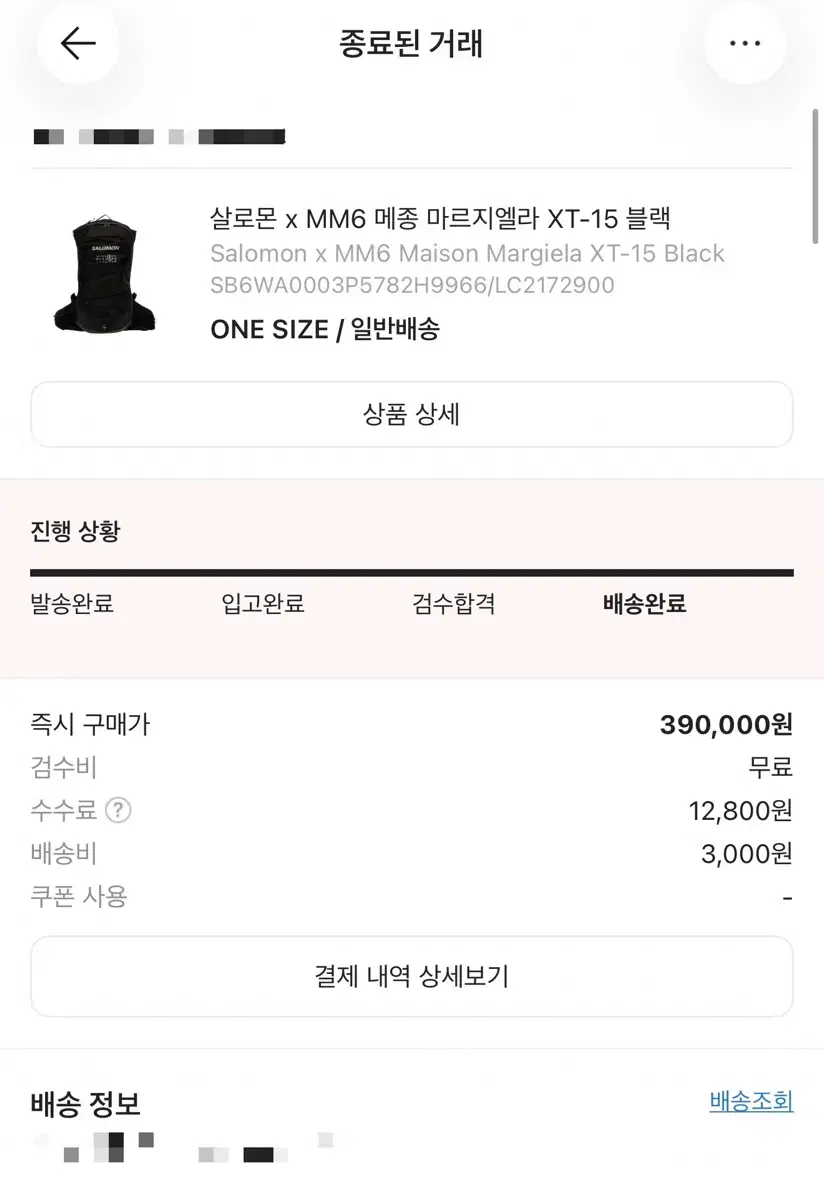824x1200 pixels.
Task: Open 결제 내역 상세보기 button
Action: [412, 976]
